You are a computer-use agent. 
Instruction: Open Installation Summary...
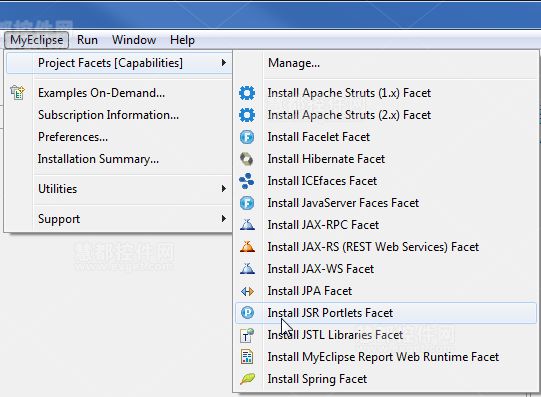coord(119,159)
